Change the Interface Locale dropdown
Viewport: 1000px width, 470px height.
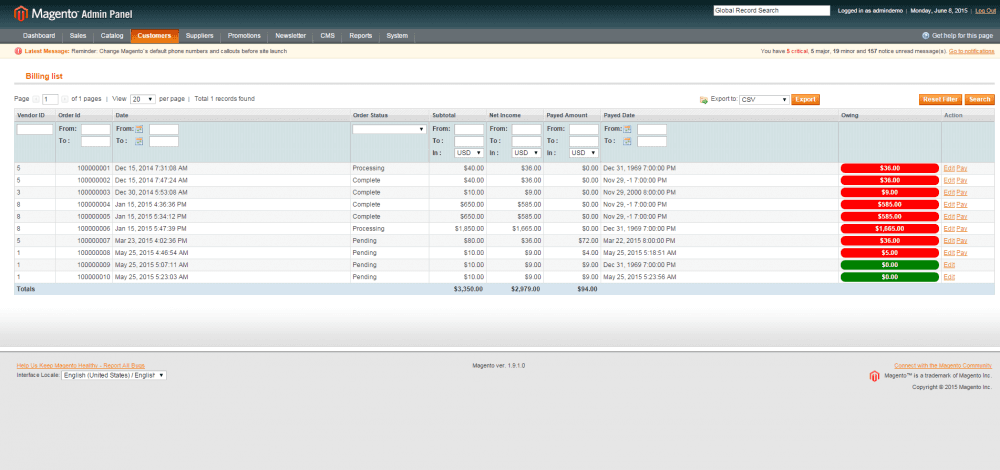click(114, 375)
